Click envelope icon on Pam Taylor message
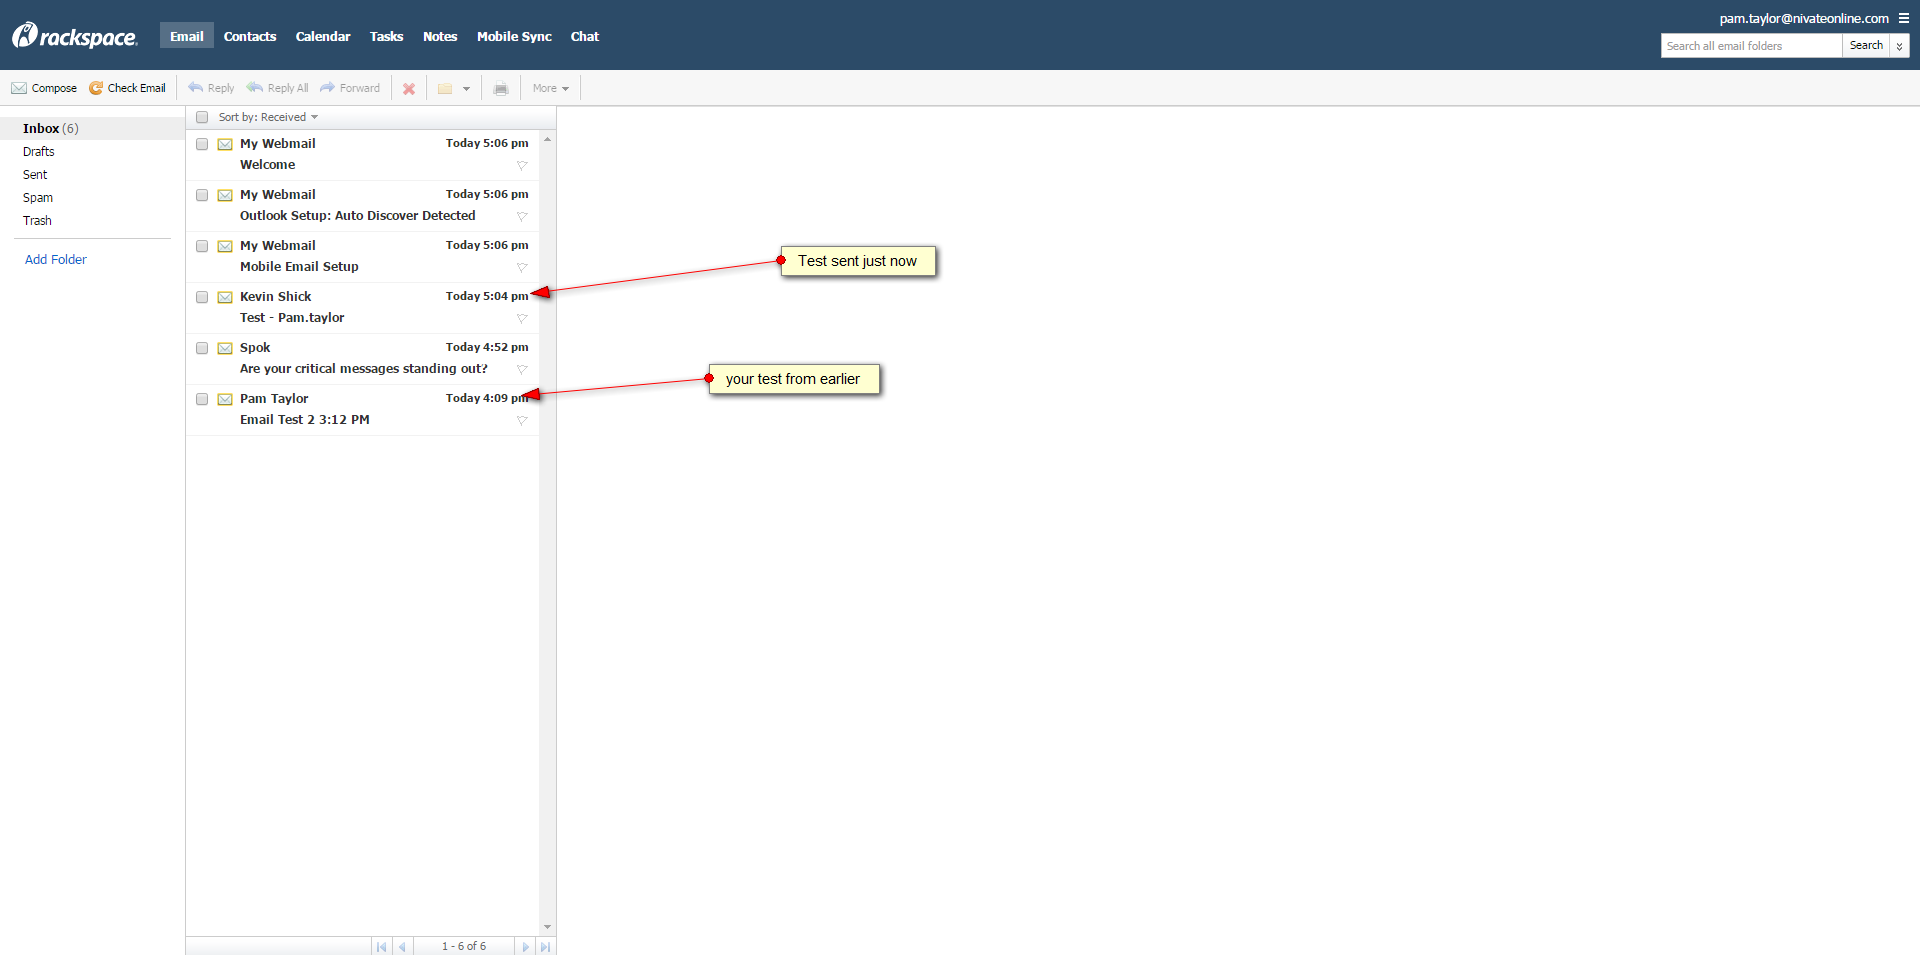The height and width of the screenshot is (955, 1920). (225, 399)
